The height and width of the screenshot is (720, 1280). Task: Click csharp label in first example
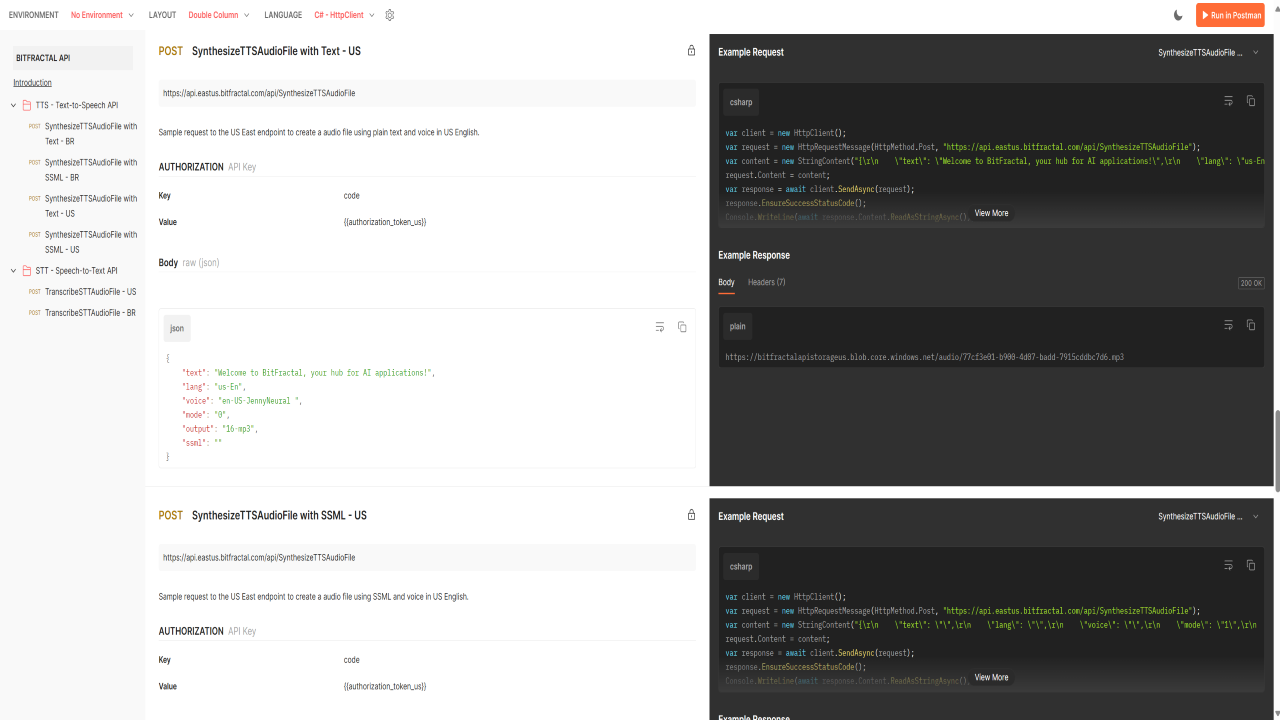click(741, 102)
